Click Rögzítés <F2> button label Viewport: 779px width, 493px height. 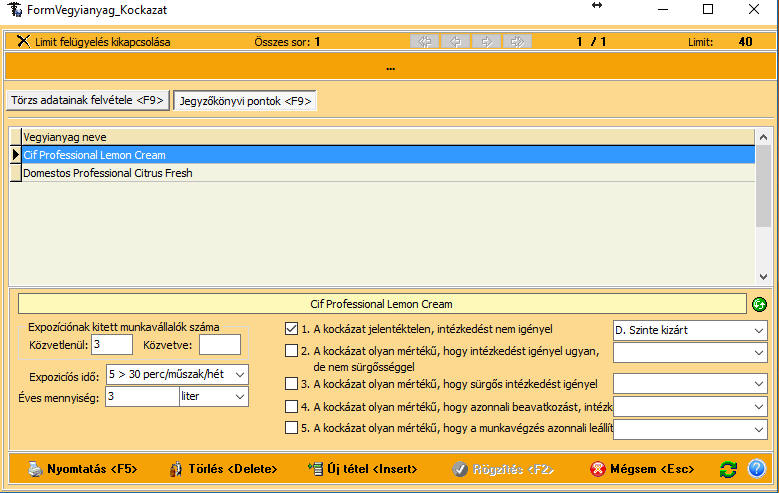coord(513,469)
